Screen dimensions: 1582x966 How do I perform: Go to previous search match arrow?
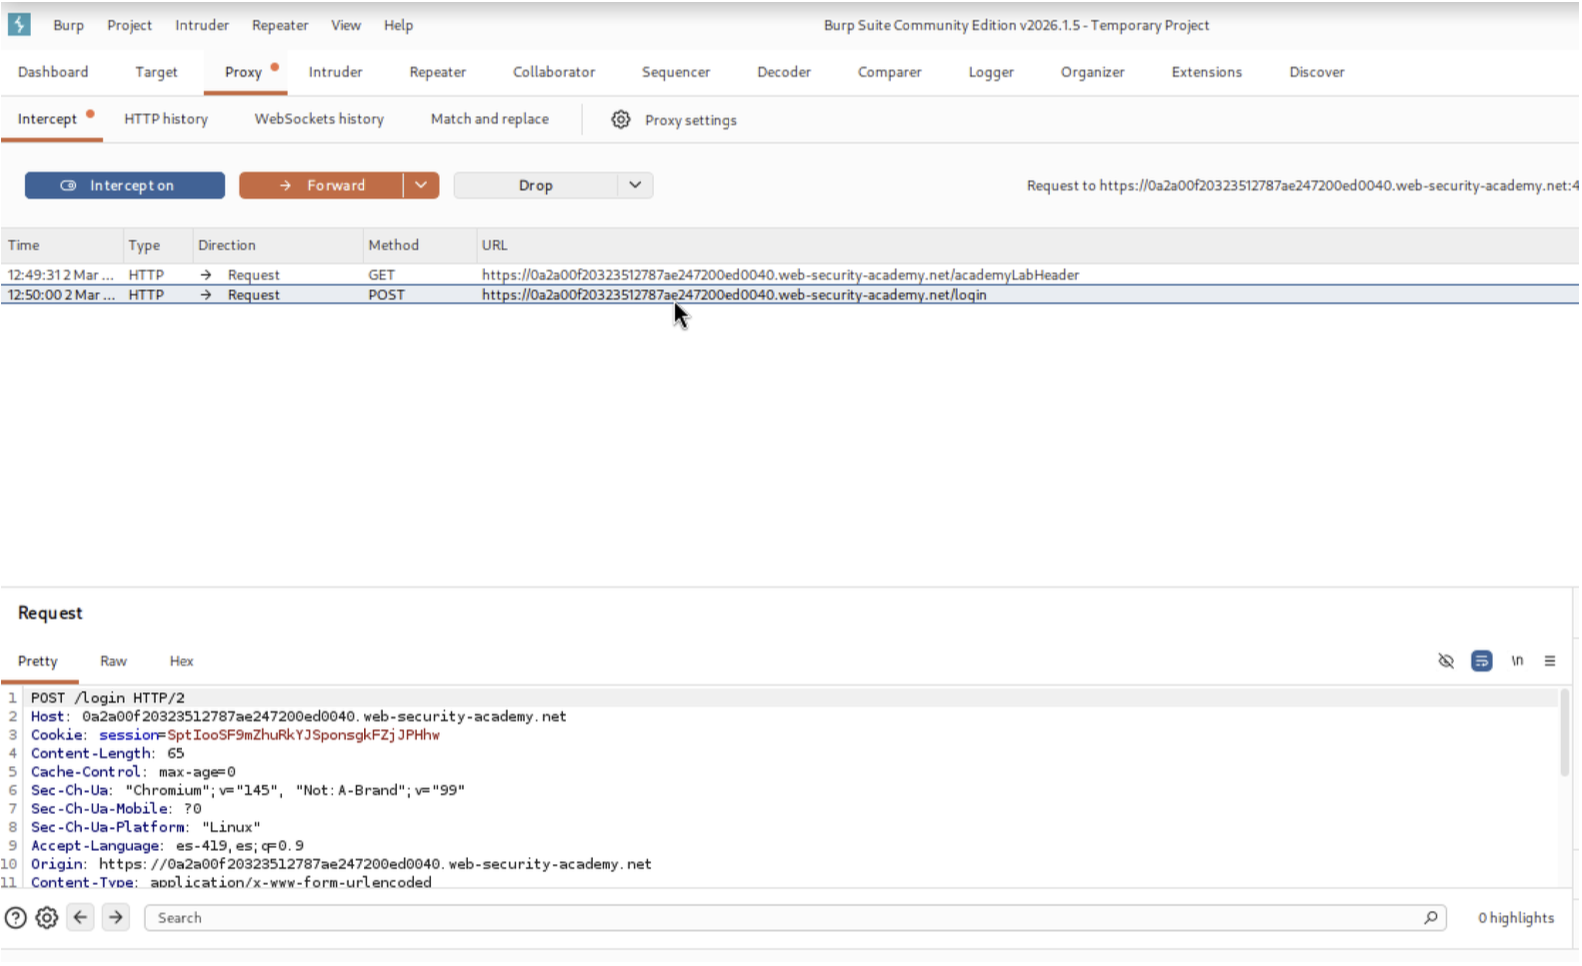[81, 917]
